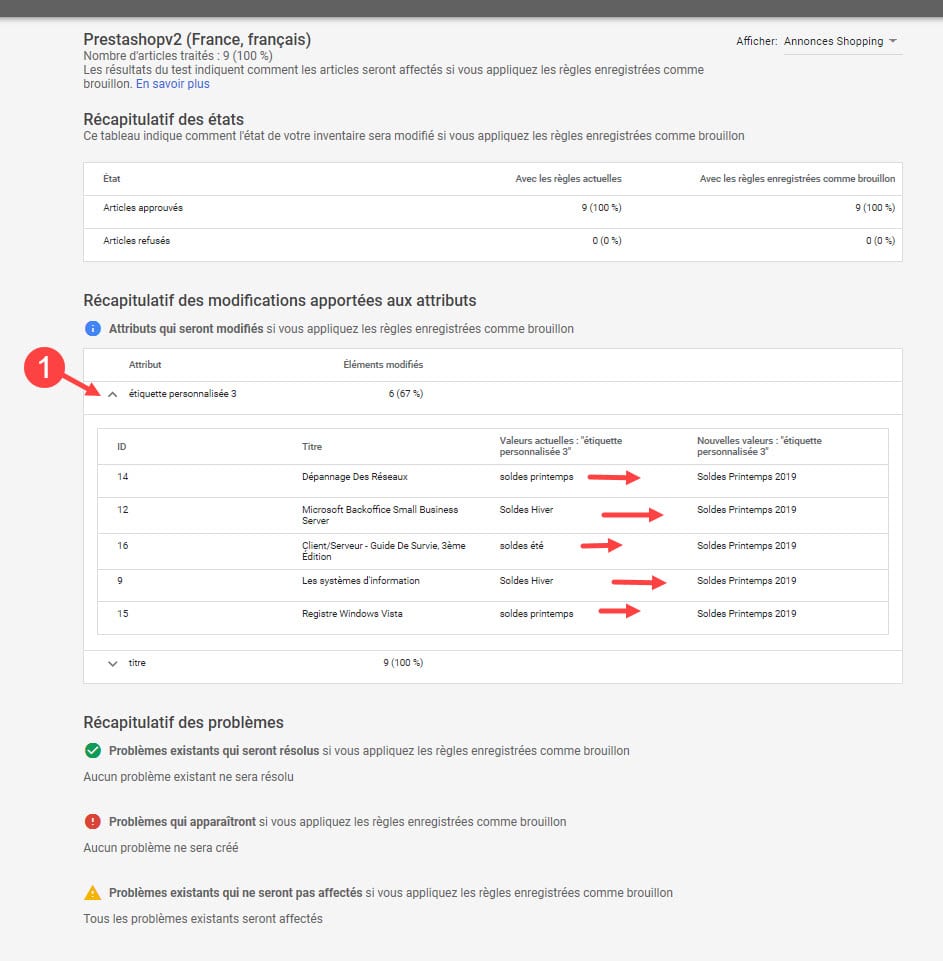The image size is (943, 961).
Task: Click the Microsoft Backoffice Small Business Server row
Action: tap(380, 515)
